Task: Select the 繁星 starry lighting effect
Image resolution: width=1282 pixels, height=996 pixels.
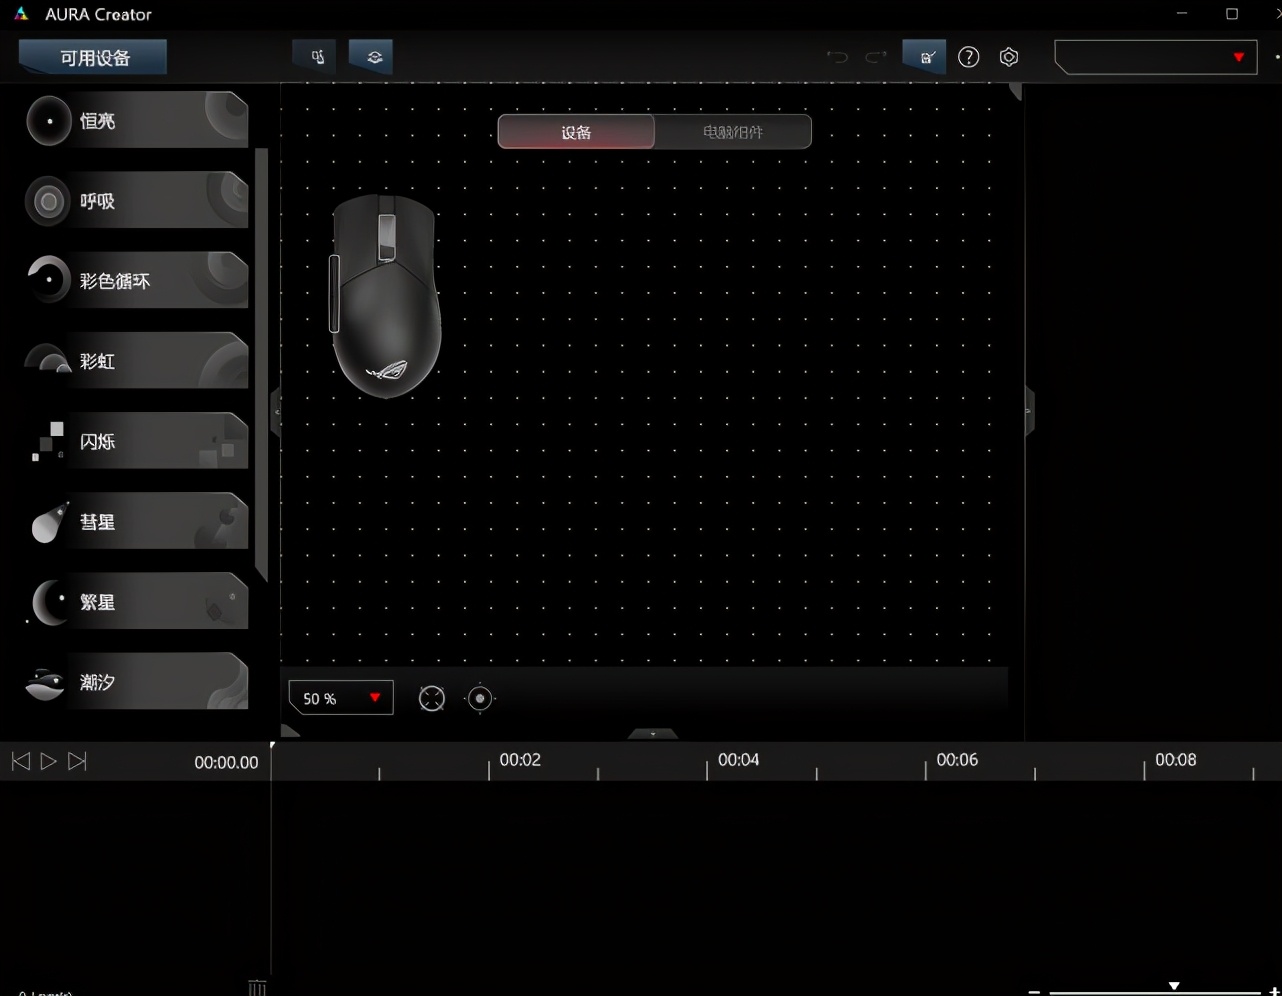Action: click(x=137, y=601)
